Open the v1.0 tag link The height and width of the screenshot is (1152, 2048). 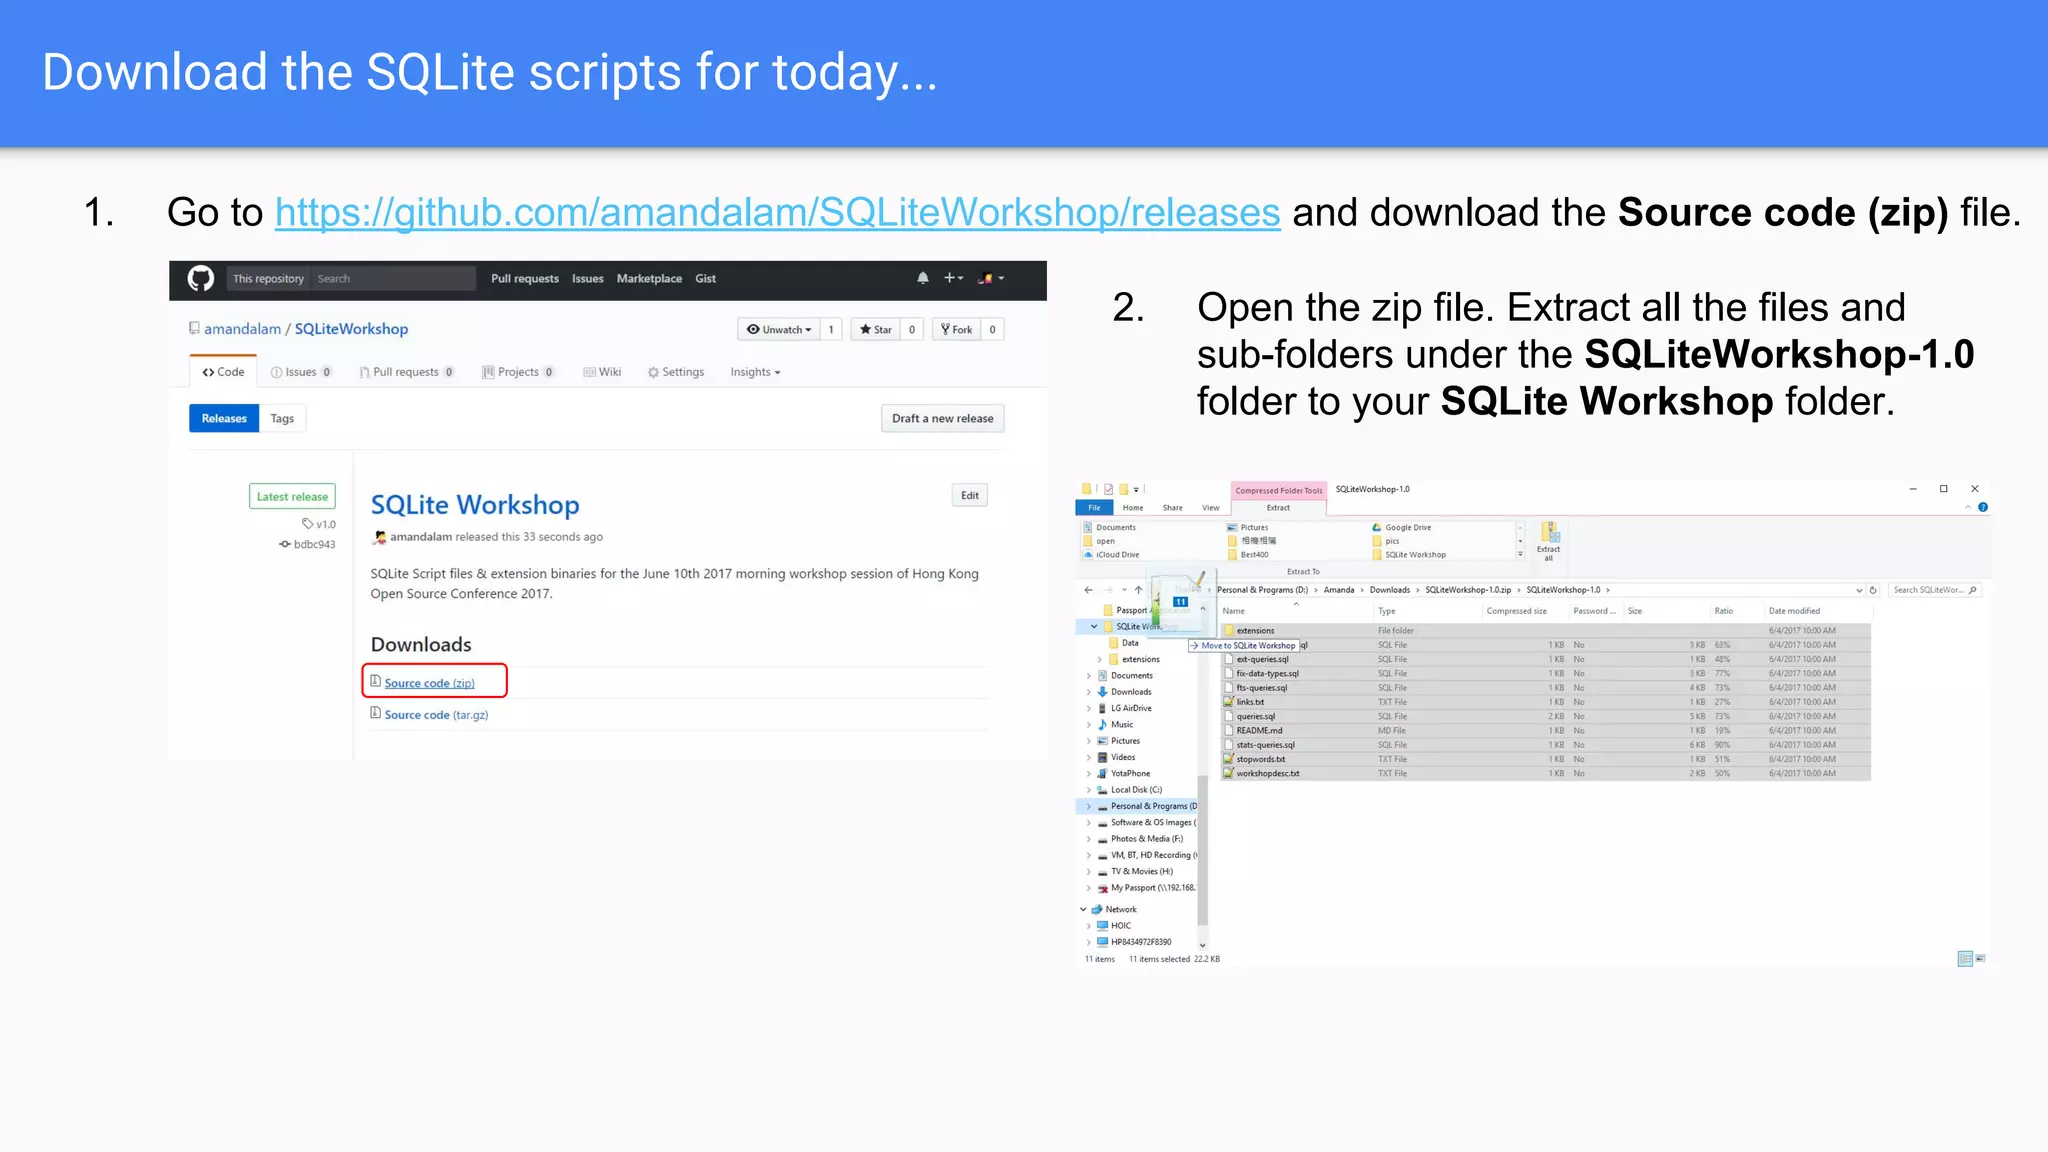point(320,524)
